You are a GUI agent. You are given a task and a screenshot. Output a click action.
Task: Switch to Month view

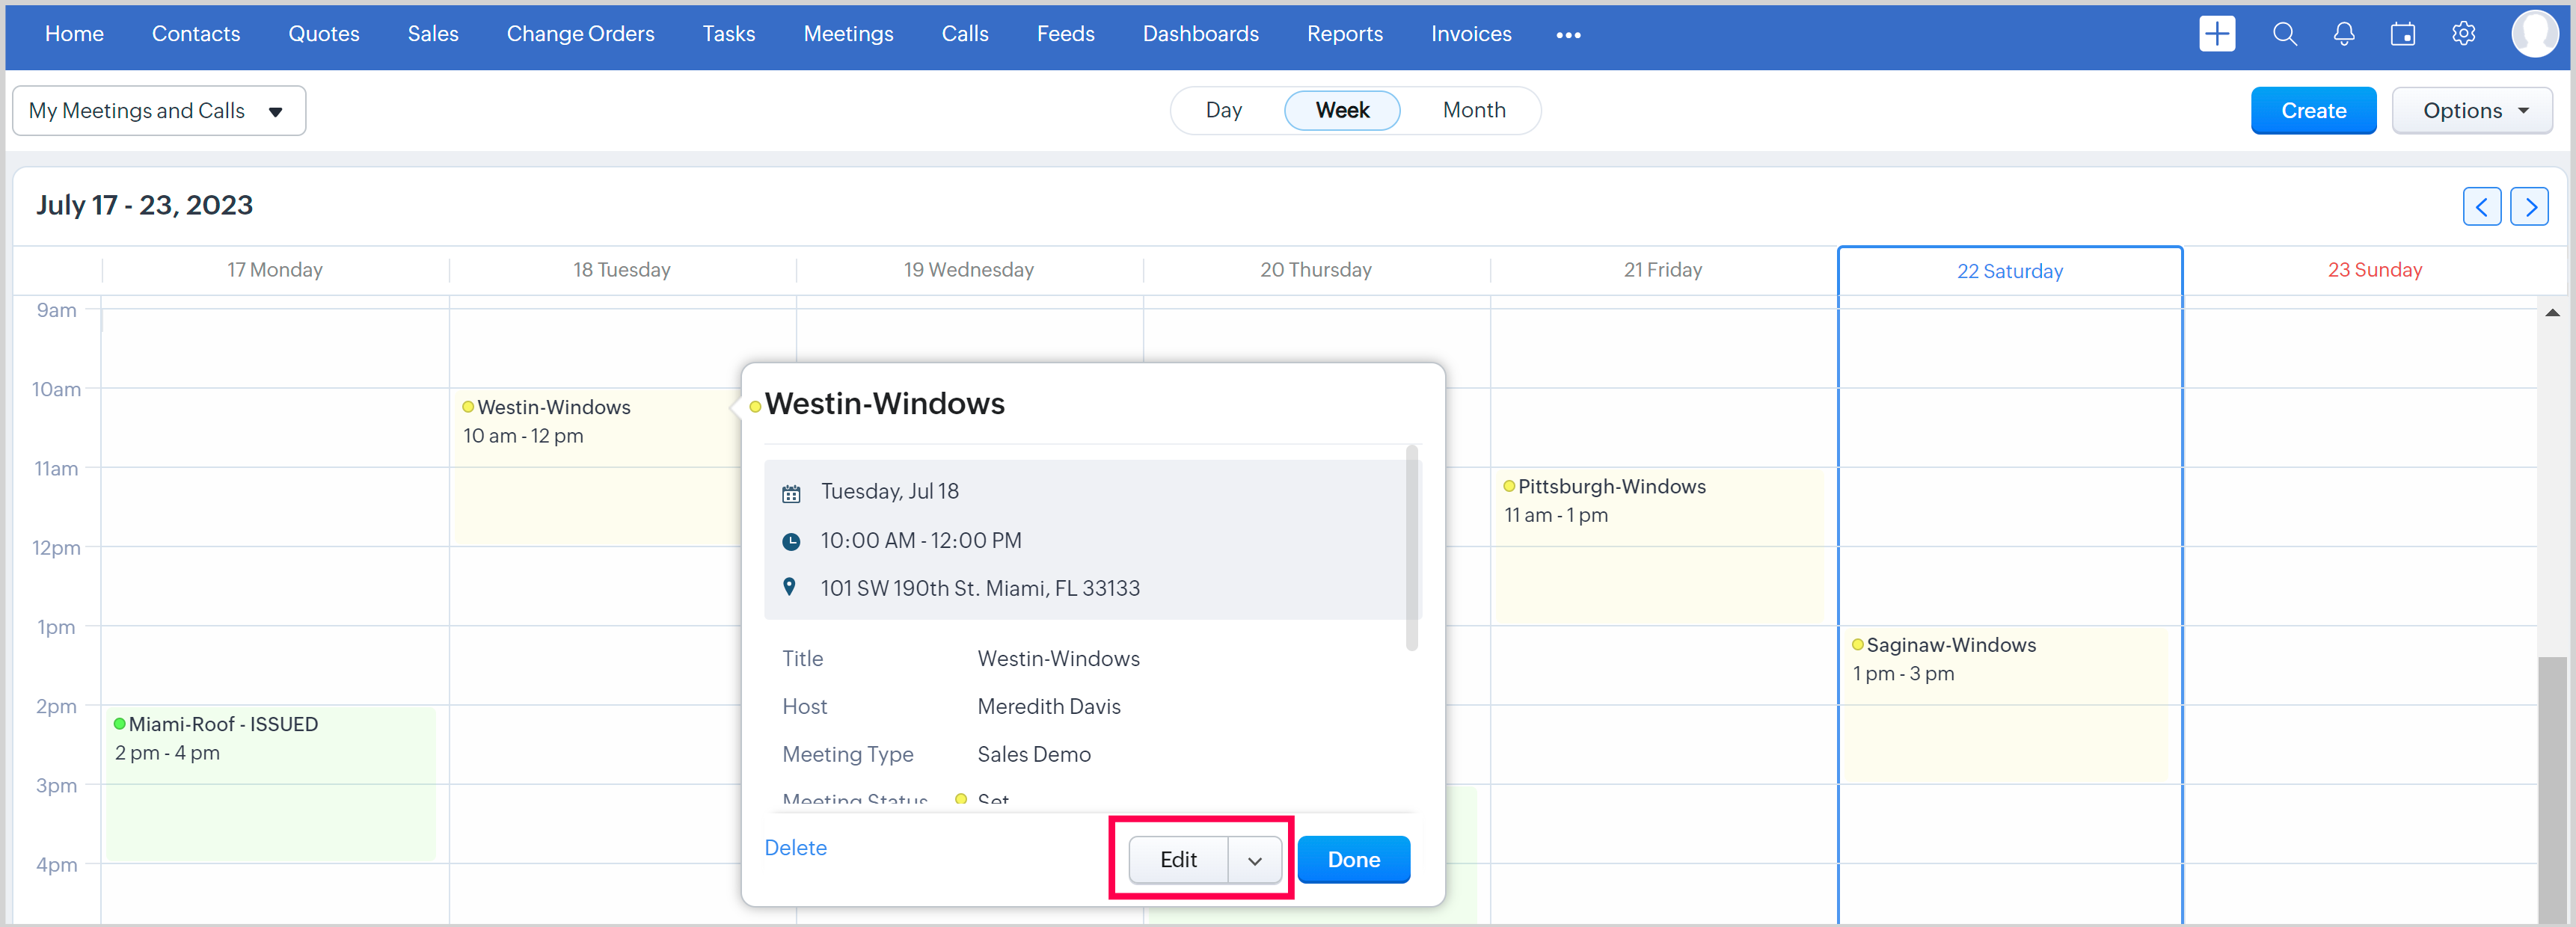click(1473, 110)
